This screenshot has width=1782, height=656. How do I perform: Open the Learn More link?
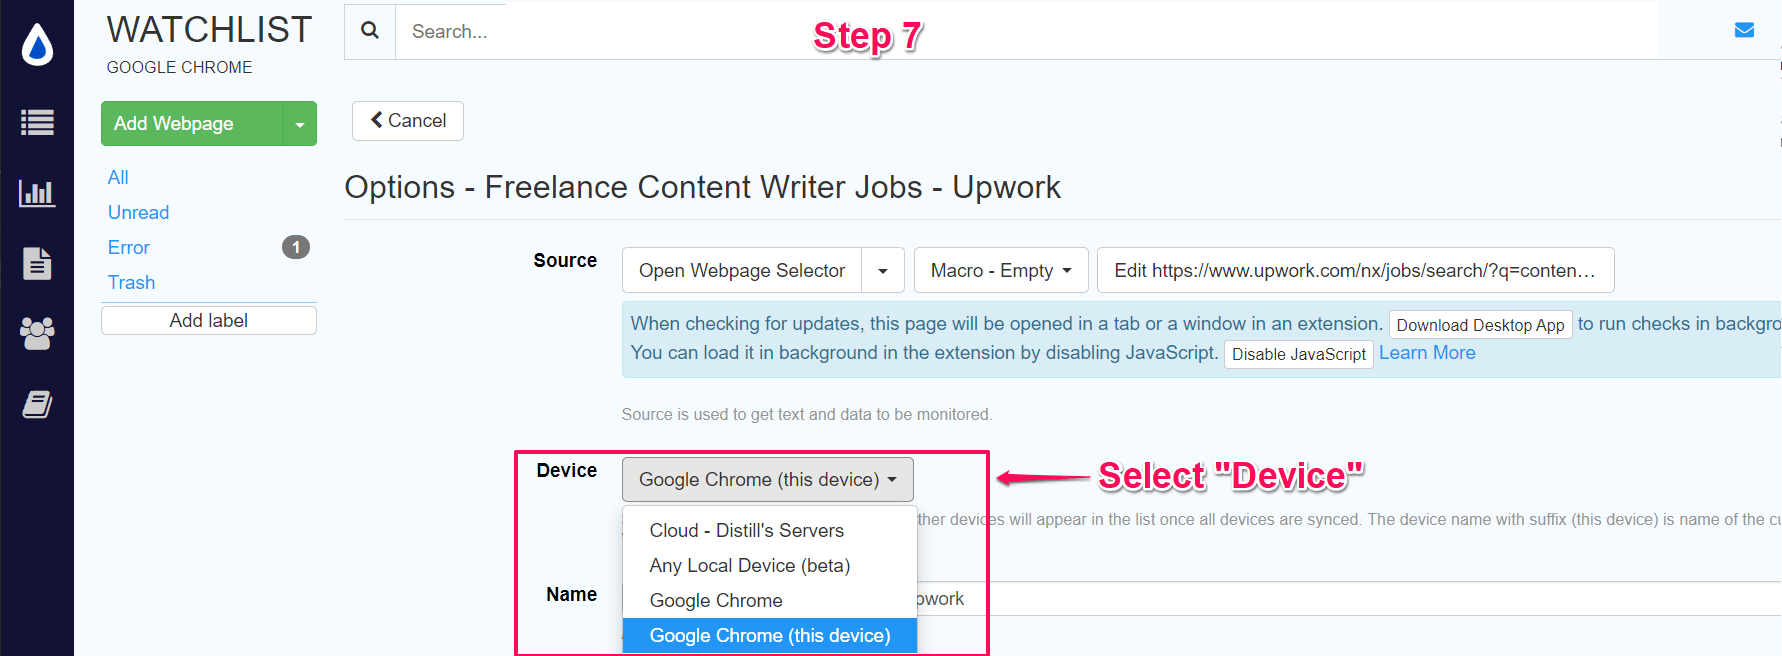point(1427,353)
